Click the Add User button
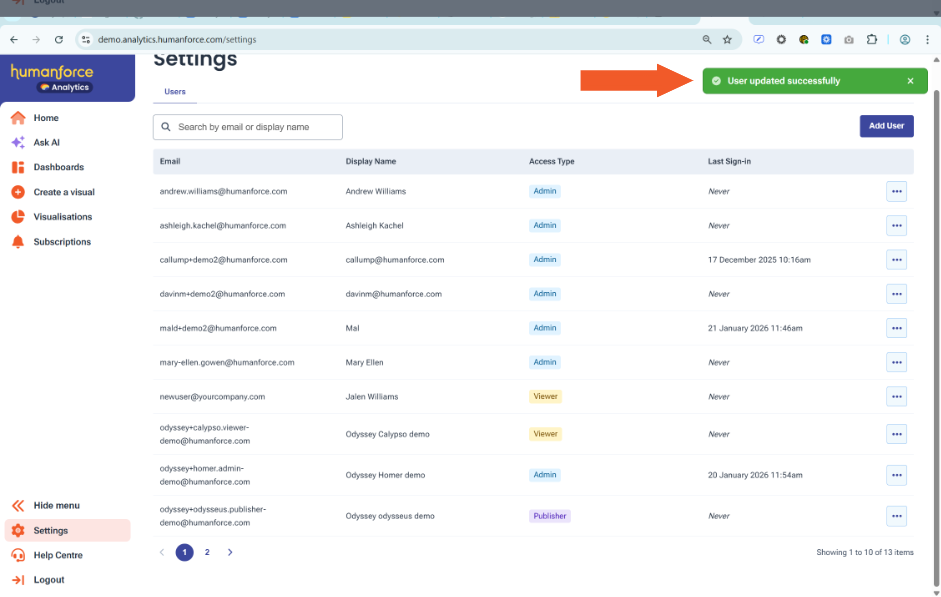941x597 pixels. click(x=886, y=126)
